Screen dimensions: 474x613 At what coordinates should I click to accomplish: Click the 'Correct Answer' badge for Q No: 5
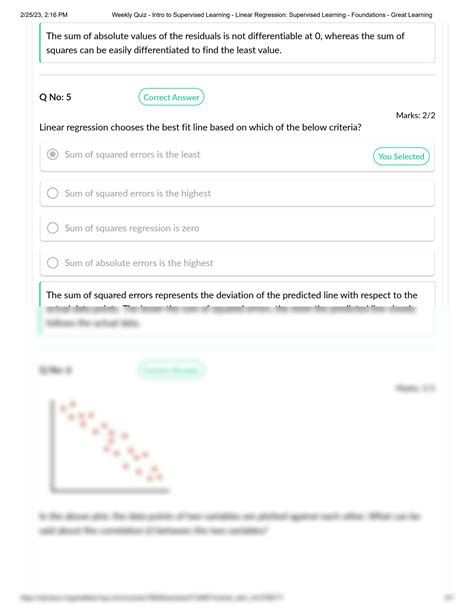click(x=171, y=97)
